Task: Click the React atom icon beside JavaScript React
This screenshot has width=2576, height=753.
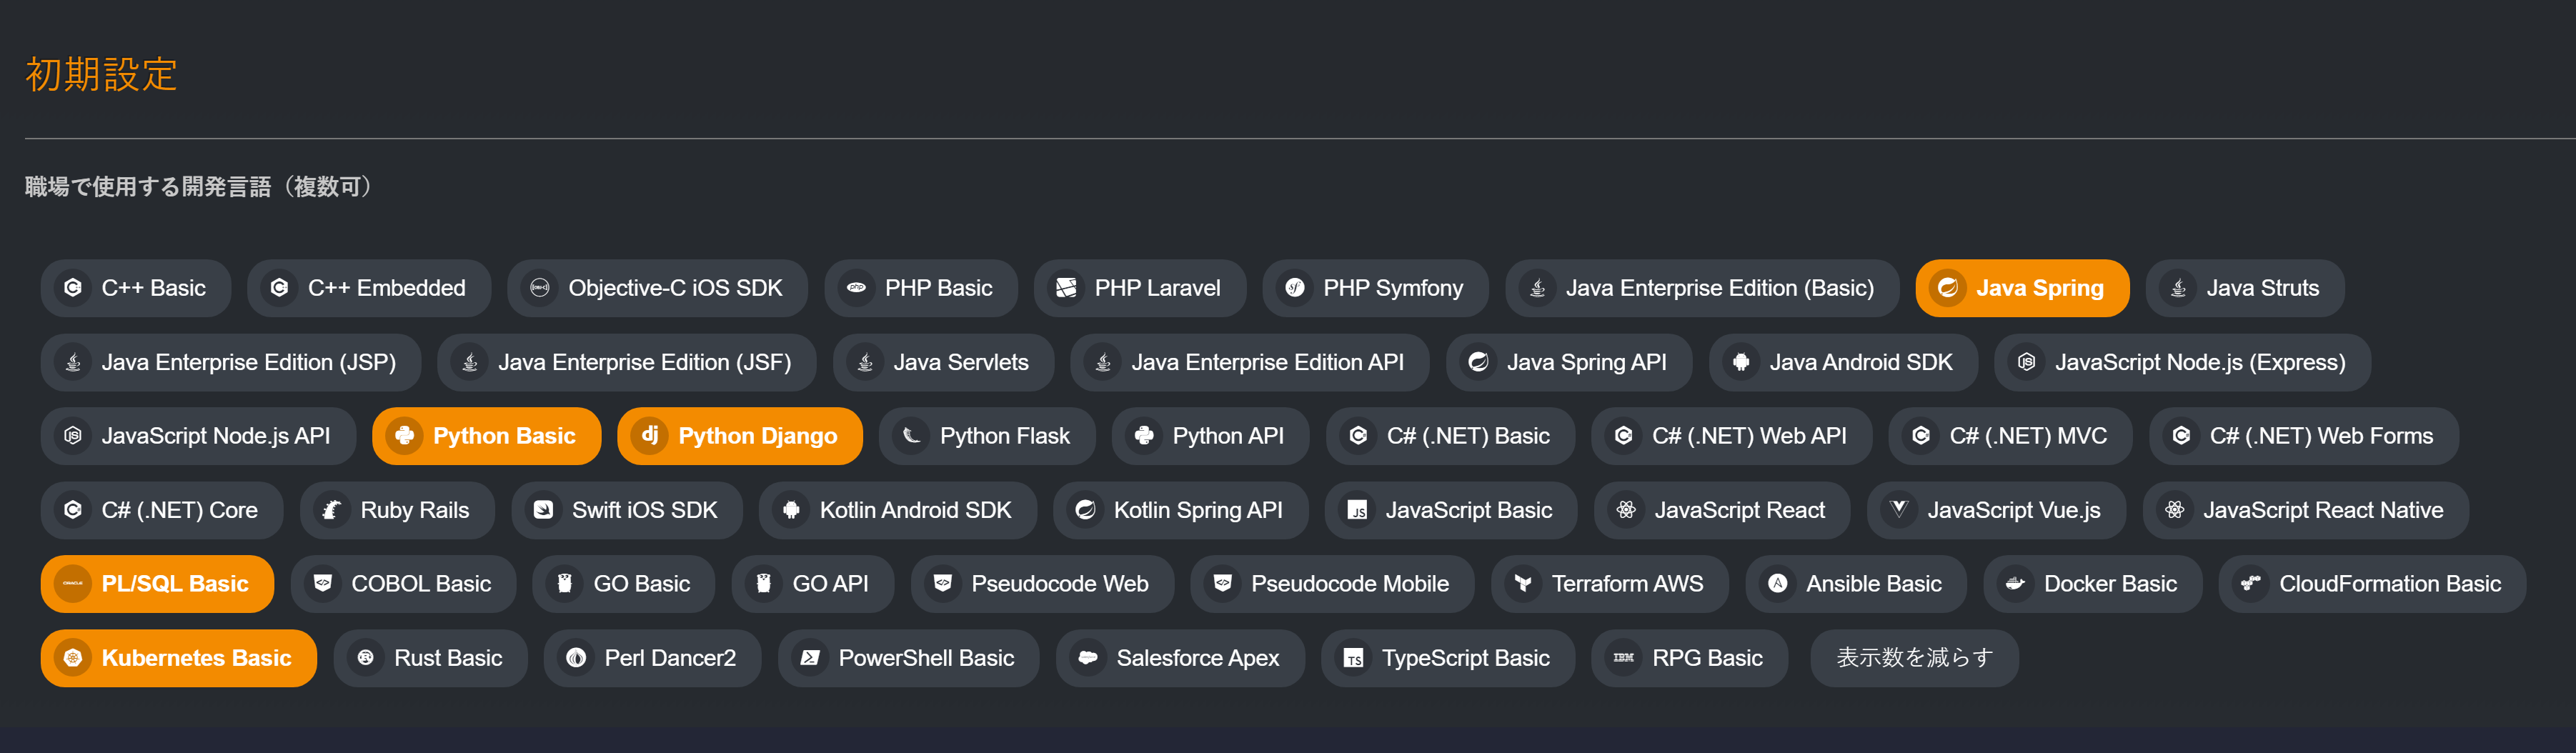Action: (1626, 510)
